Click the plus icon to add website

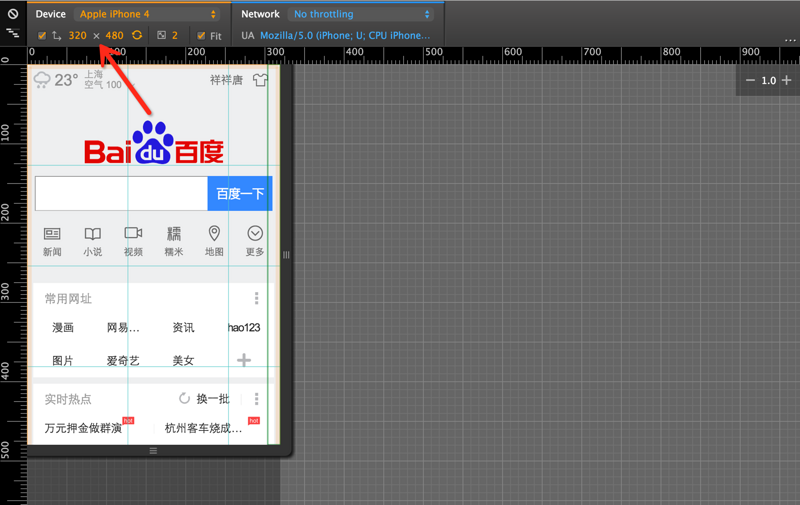tap(244, 360)
